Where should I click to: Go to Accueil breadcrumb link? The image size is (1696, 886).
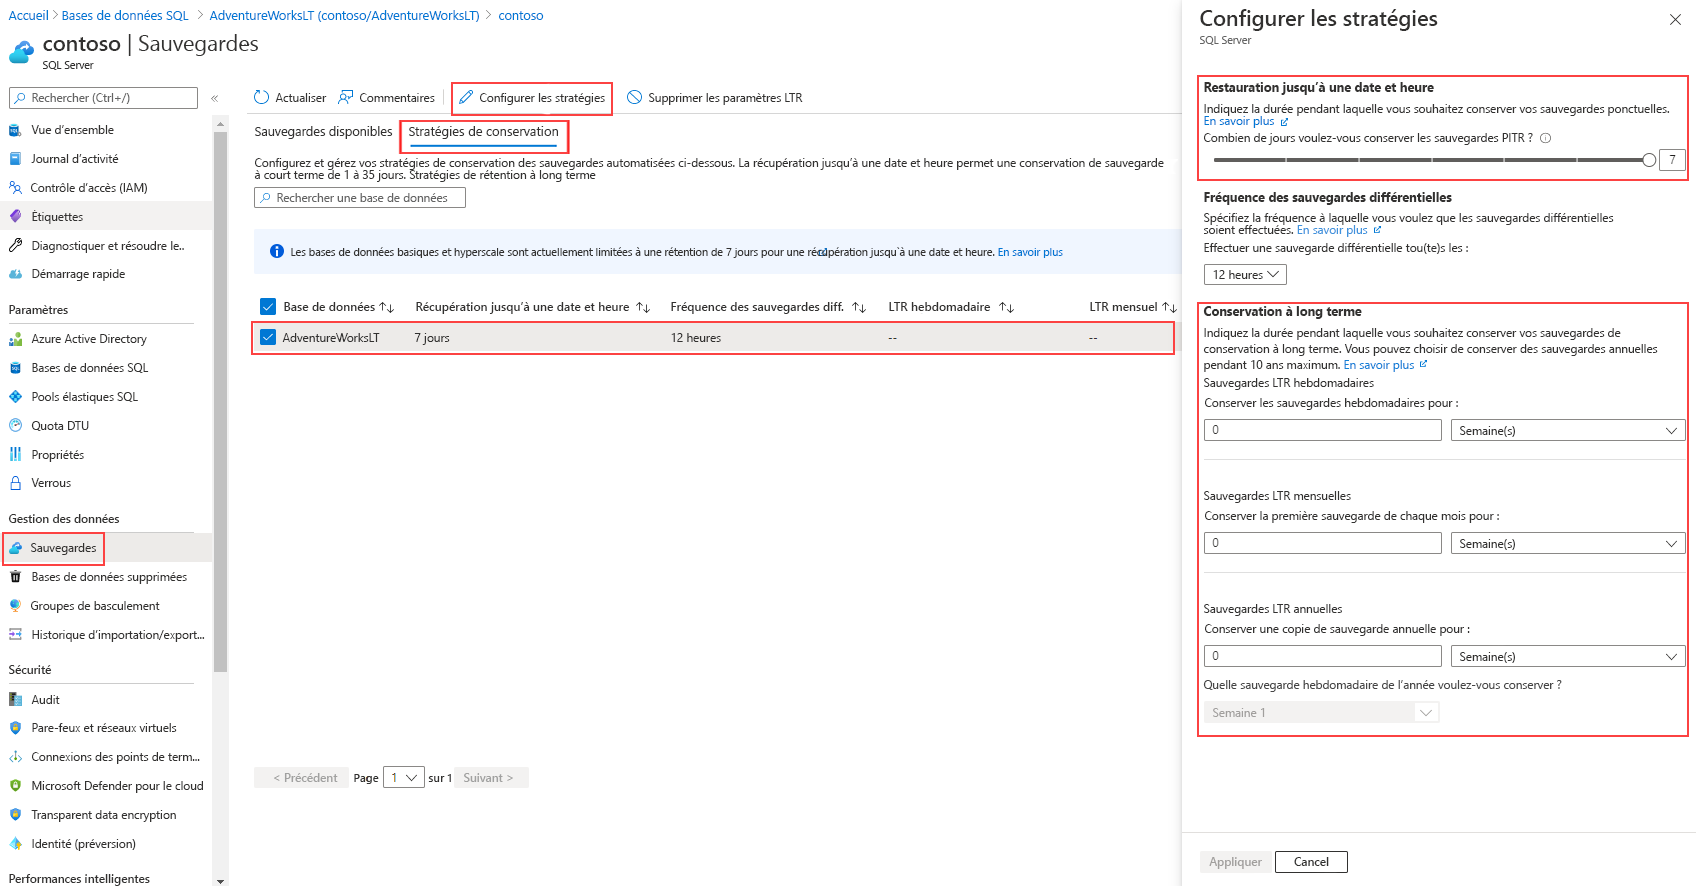(x=28, y=16)
